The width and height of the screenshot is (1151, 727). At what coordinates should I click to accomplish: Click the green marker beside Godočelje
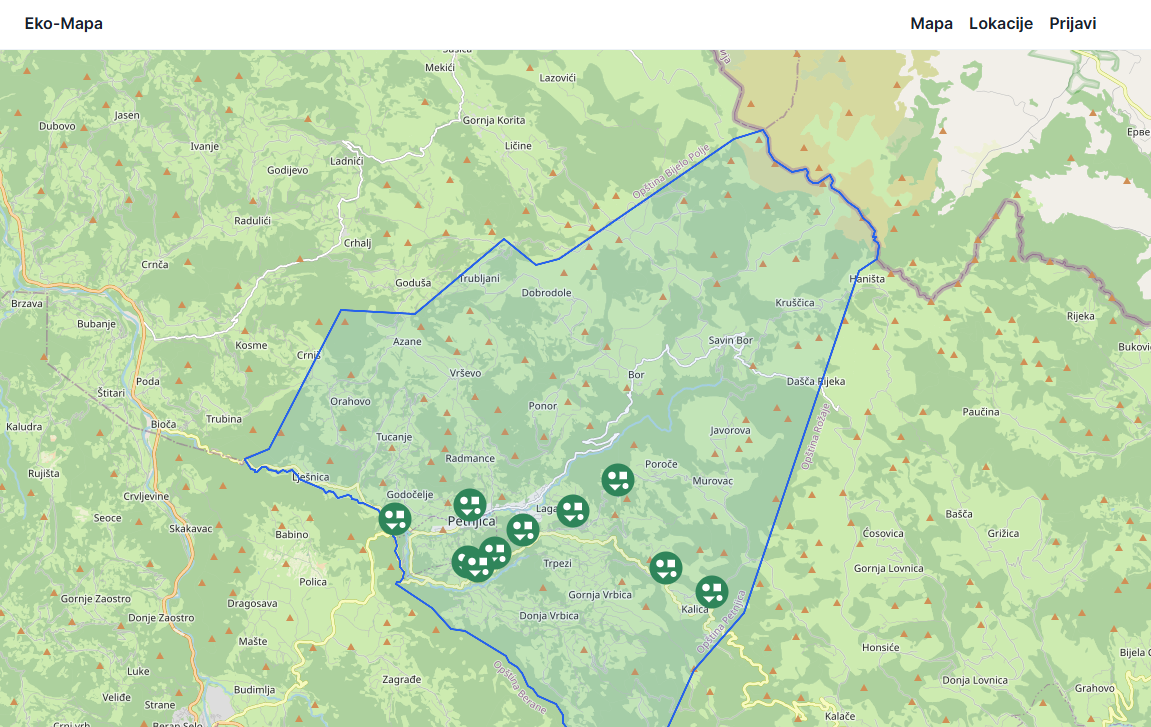pyautogui.click(x=395, y=519)
